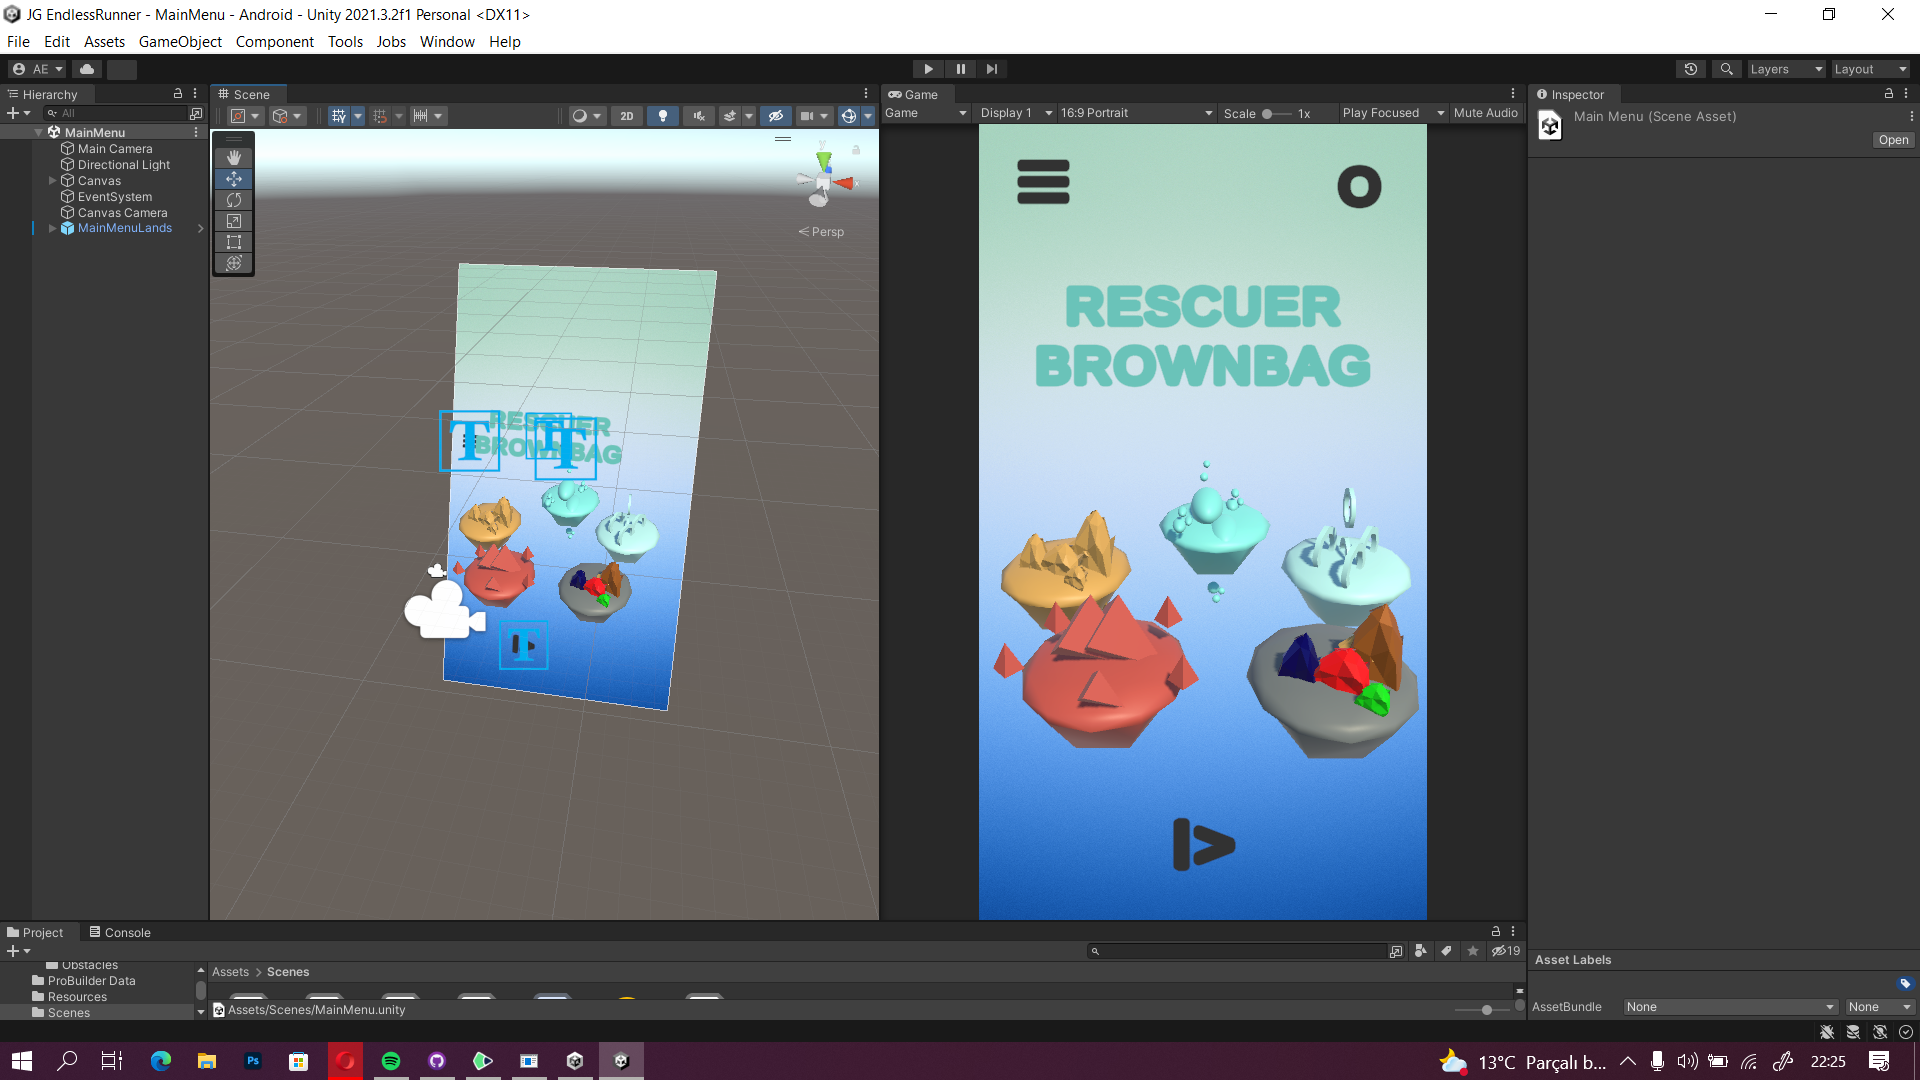The width and height of the screenshot is (1920, 1080).
Task: Select MainMenuLands in the Hierarchy
Action: pyautogui.click(x=125, y=228)
